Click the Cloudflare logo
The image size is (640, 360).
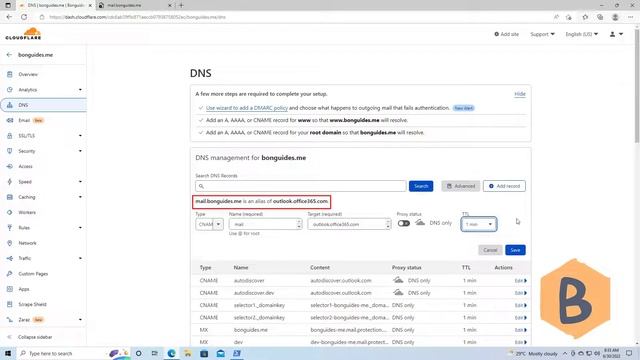pos(23,34)
